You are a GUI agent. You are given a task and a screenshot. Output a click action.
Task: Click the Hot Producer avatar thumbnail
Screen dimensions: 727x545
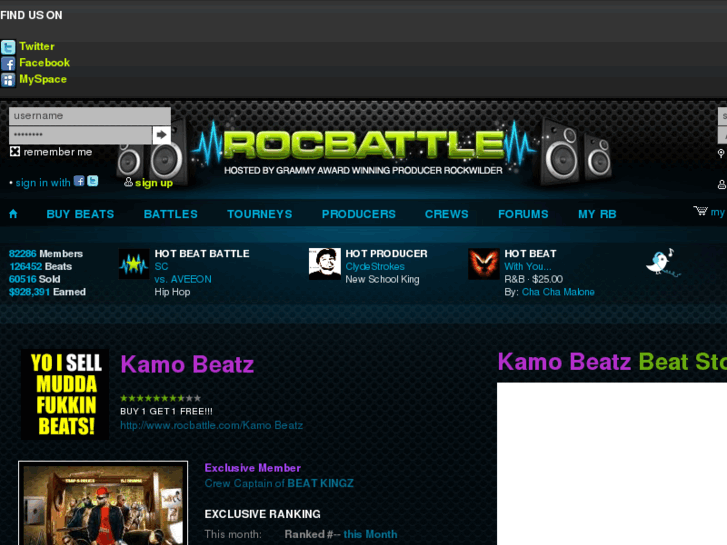click(325, 264)
